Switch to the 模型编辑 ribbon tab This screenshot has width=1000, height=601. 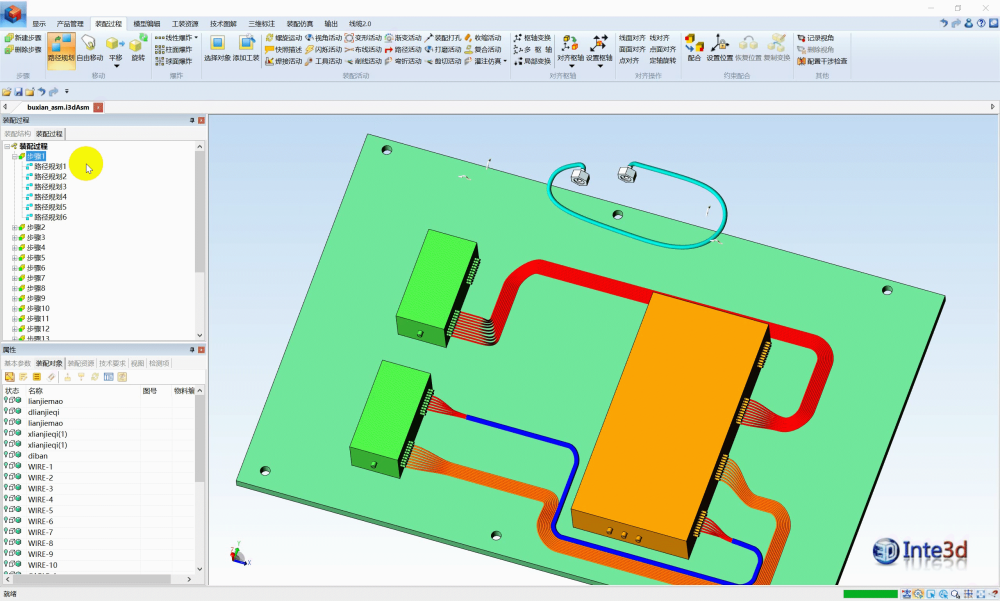coord(147,24)
